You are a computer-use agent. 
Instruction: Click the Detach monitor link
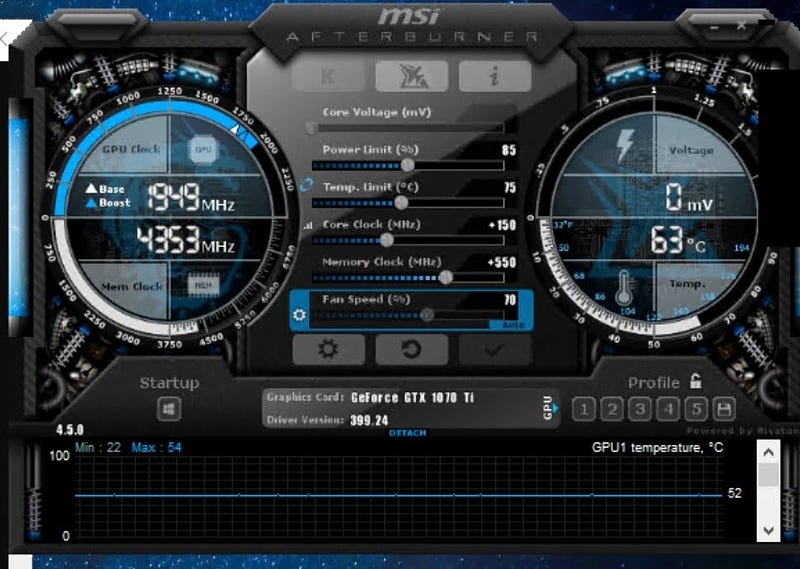click(407, 433)
